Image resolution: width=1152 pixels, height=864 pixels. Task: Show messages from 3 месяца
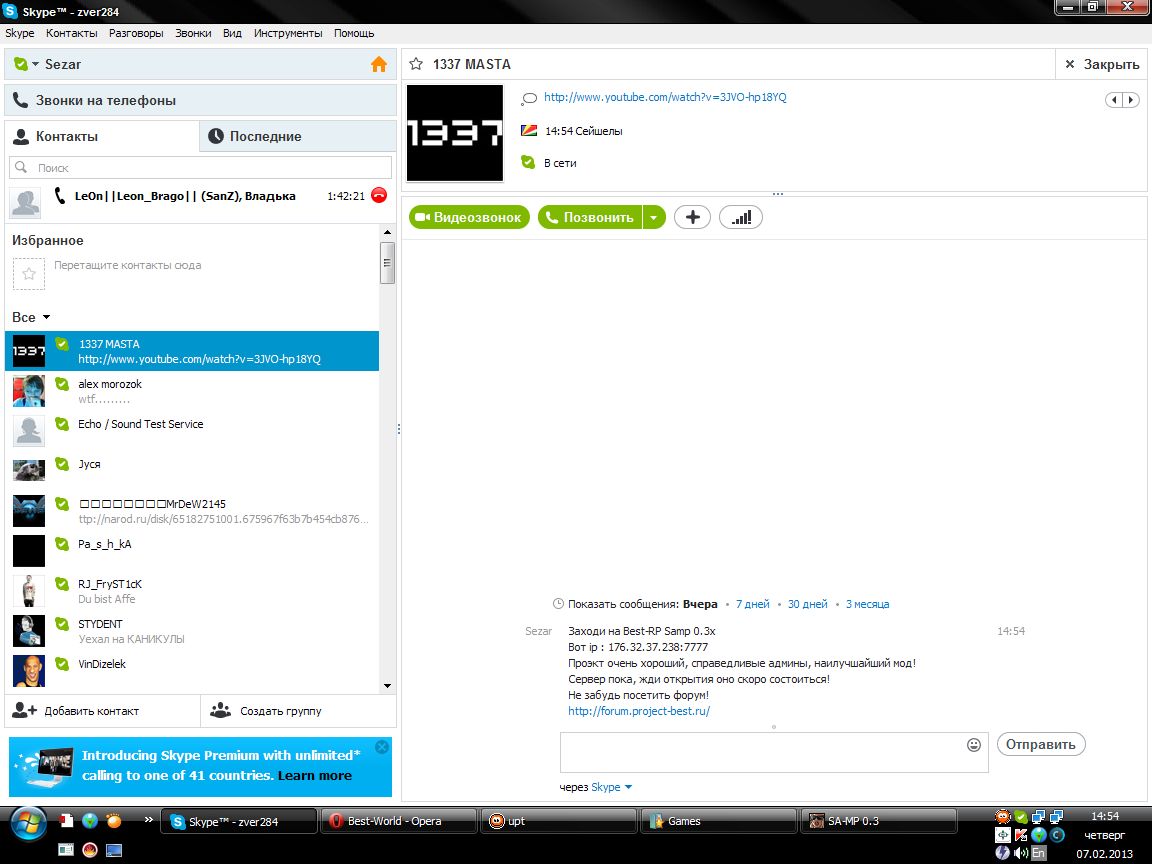click(x=867, y=604)
